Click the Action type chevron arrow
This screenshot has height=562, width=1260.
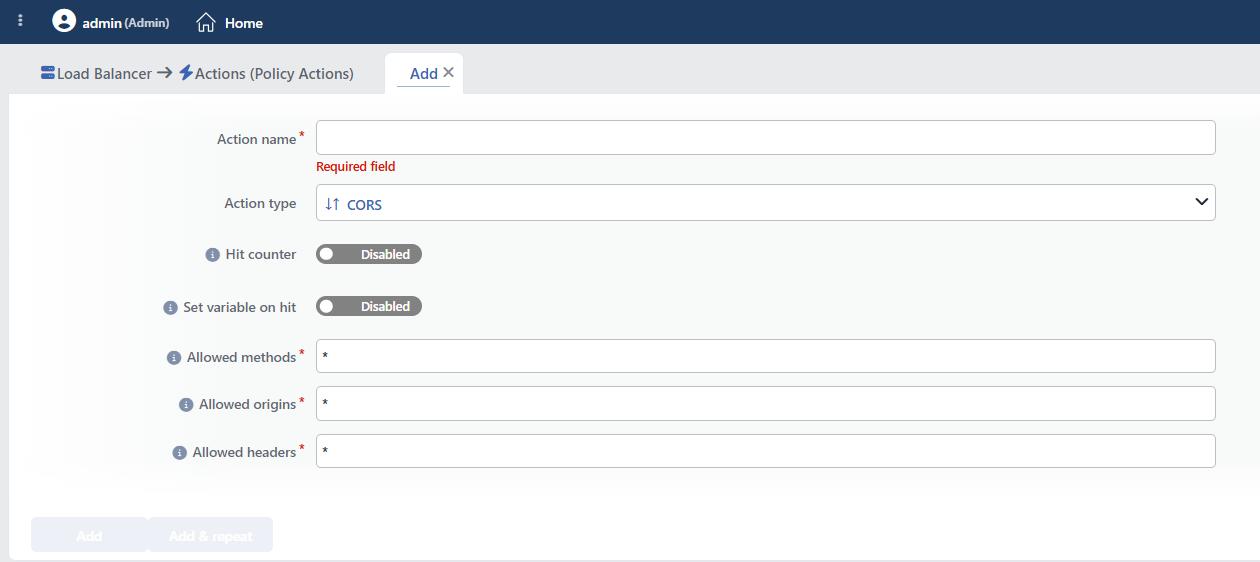coord(1202,202)
